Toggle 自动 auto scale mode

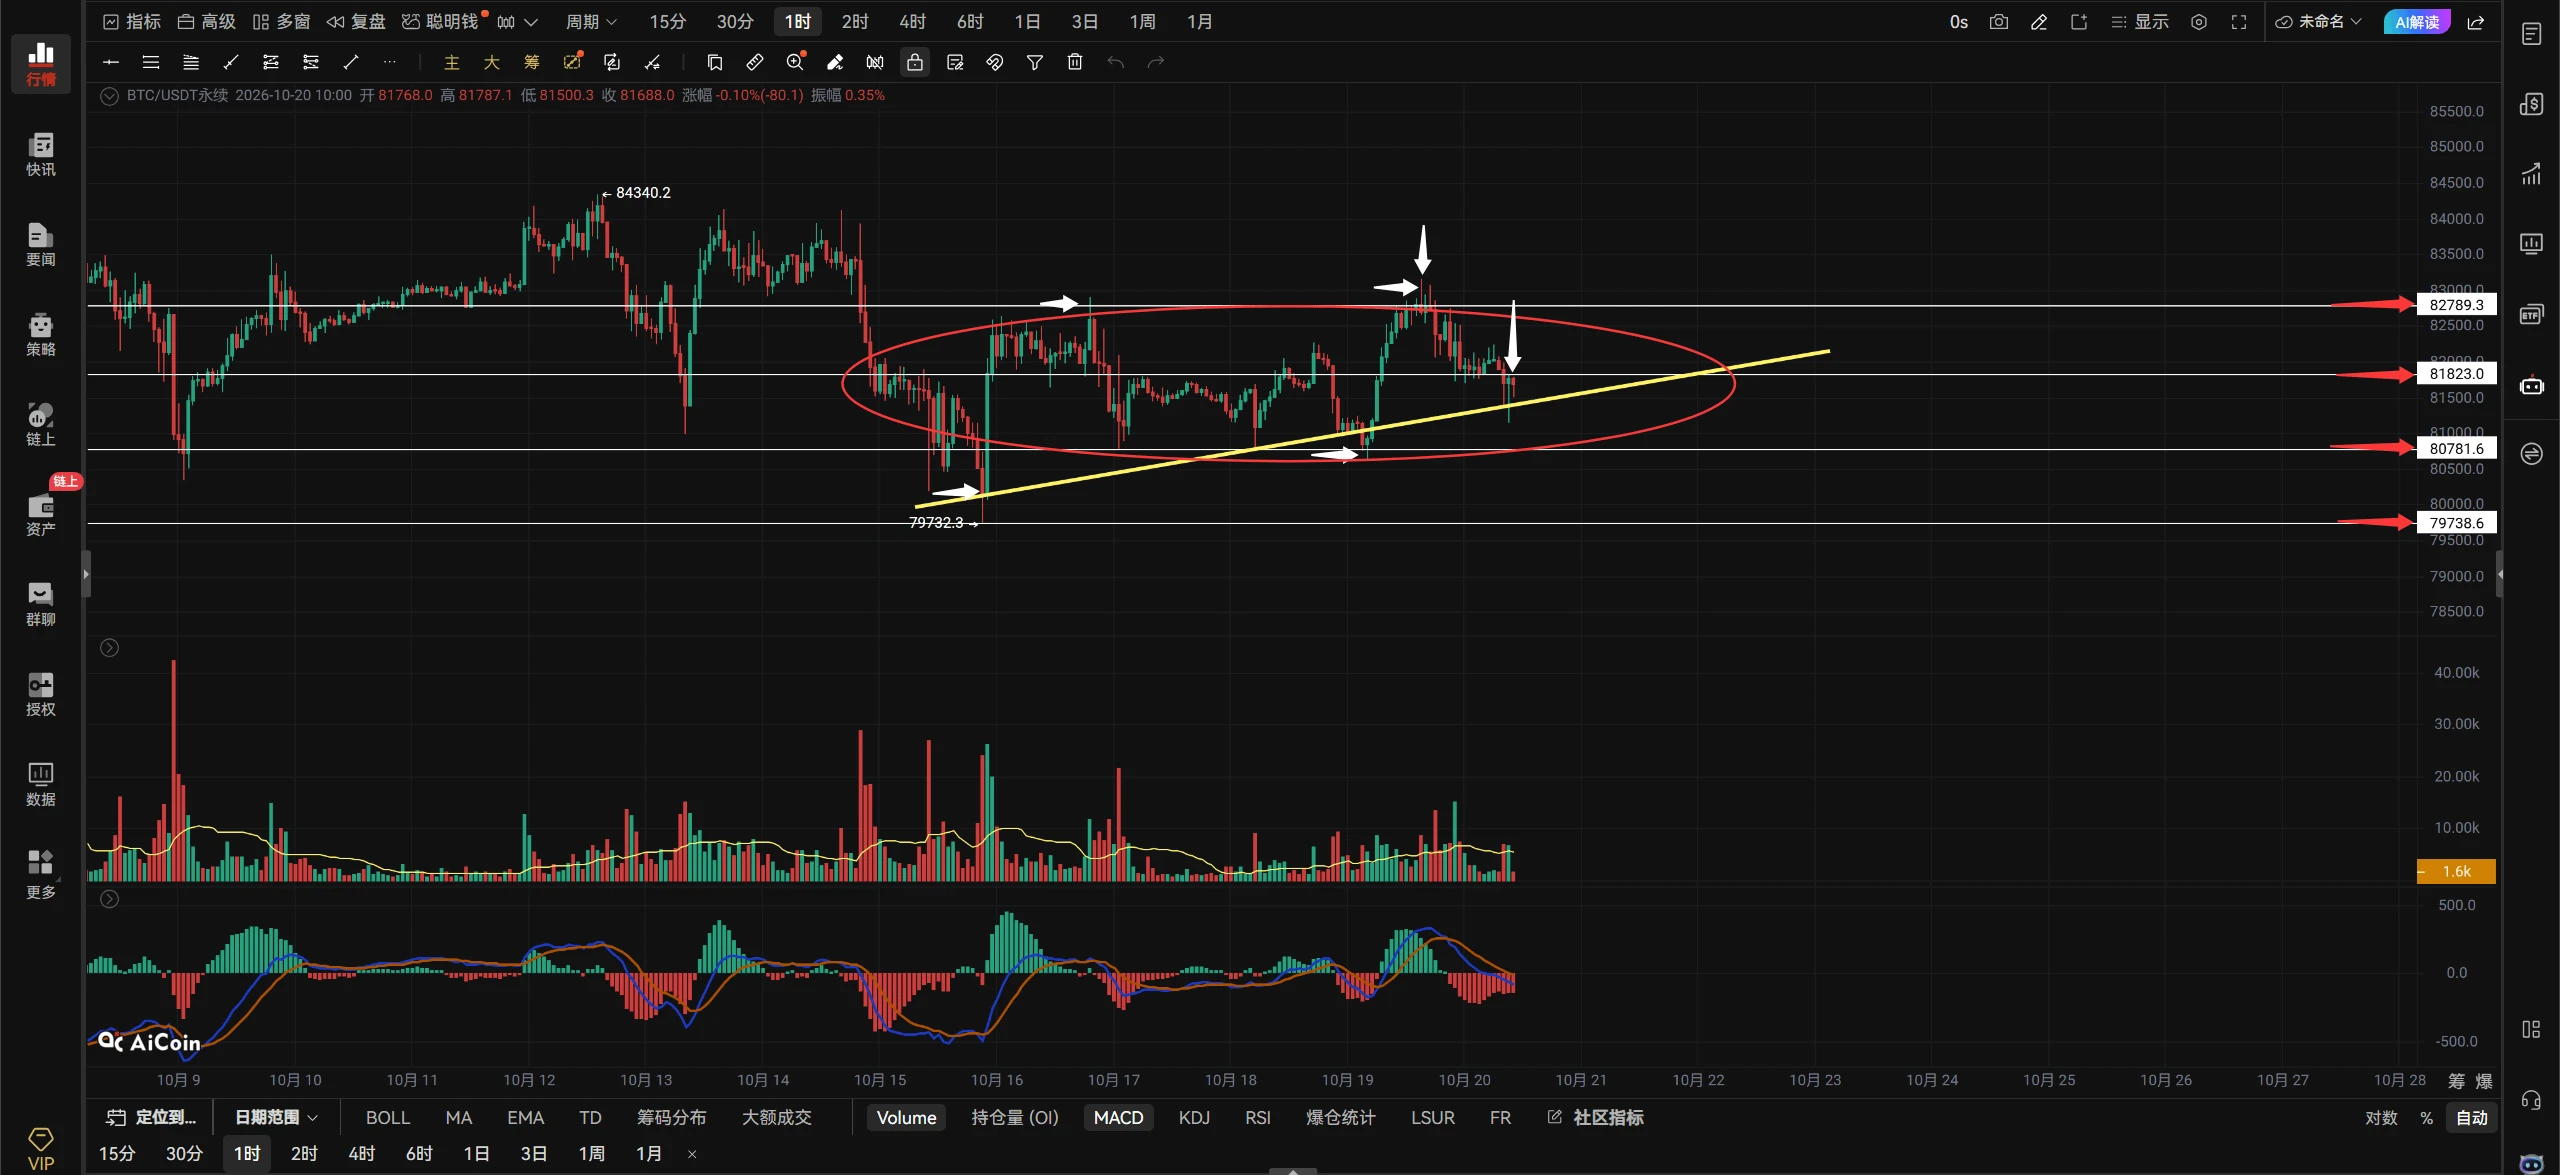[x=2472, y=1117]
